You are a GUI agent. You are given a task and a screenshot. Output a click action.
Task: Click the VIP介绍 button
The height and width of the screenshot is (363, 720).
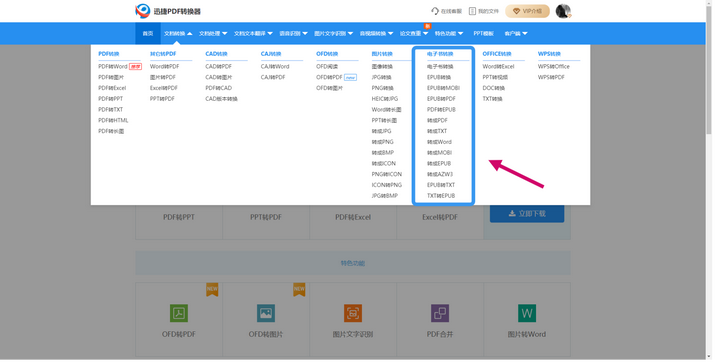[528, 11]
